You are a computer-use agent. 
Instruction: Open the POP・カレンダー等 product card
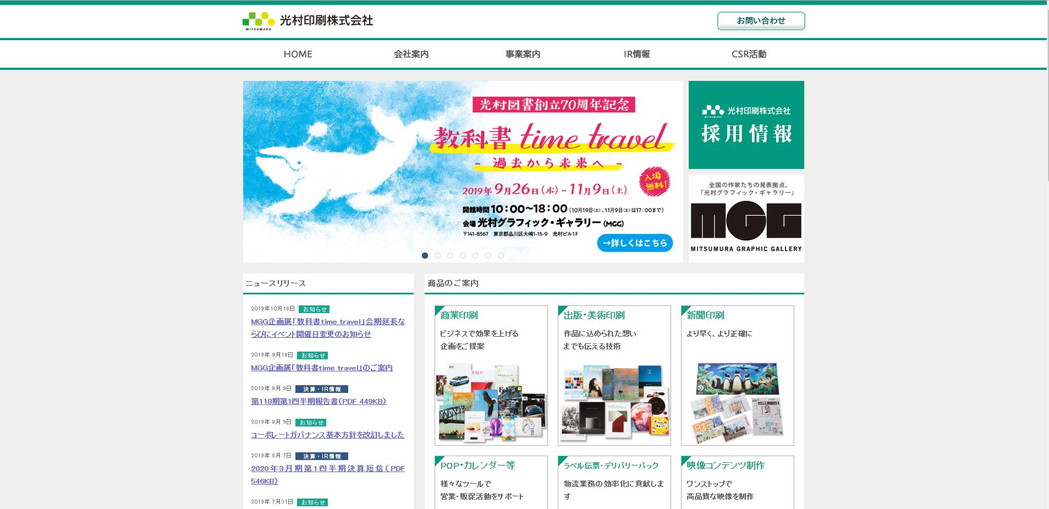coord(491,482)
